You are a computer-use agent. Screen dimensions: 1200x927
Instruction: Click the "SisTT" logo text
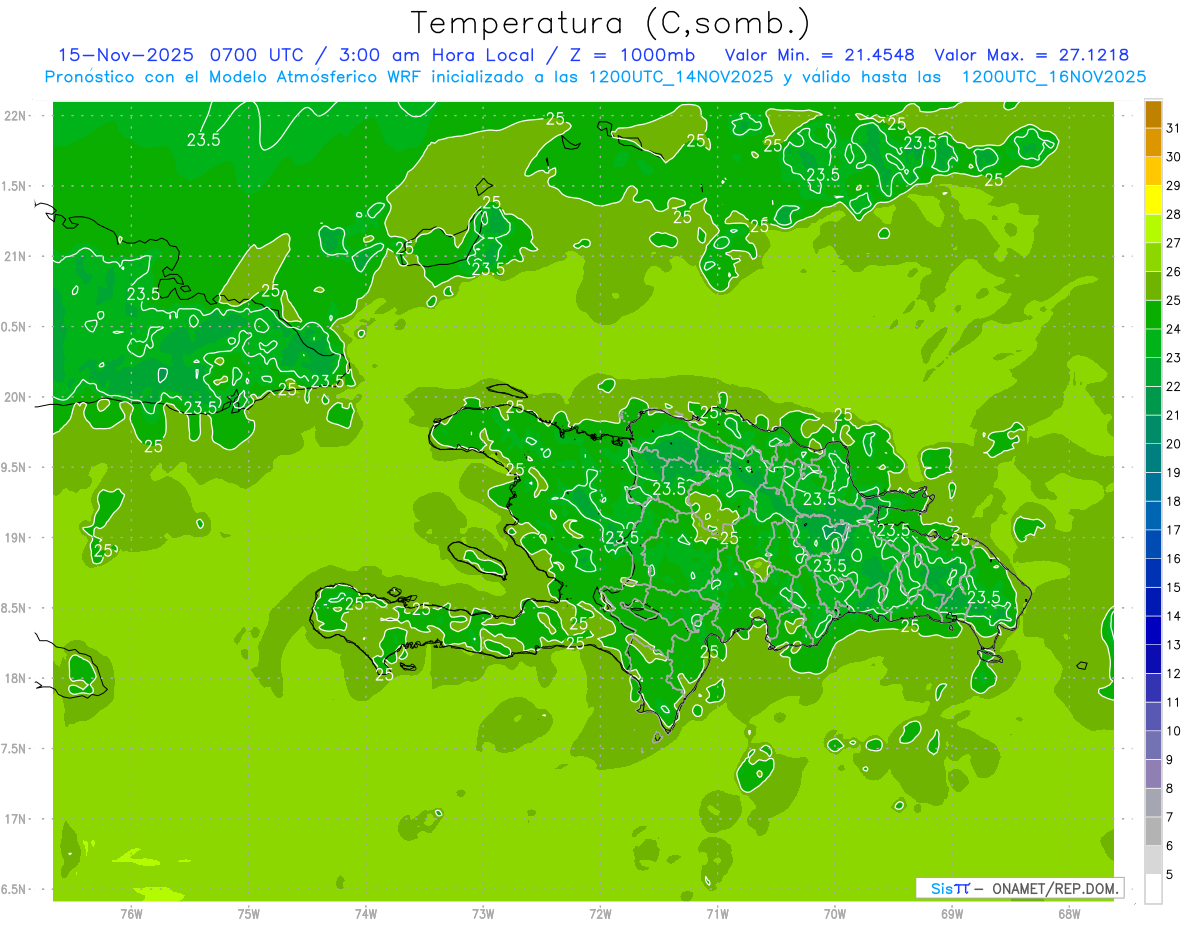tap(950, 888)
